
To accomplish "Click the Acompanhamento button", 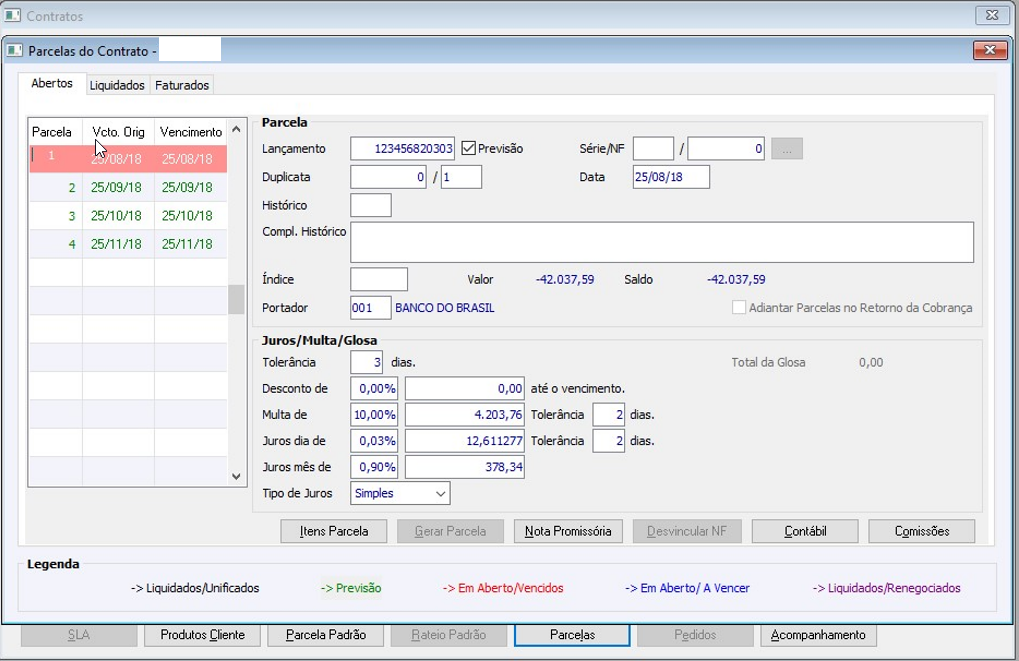I will 819,635.
